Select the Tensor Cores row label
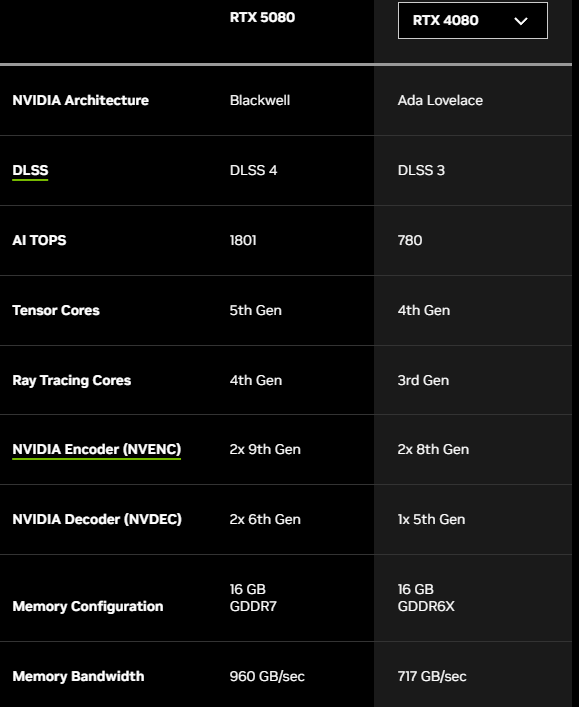This screenshot has width=579, height=707. pos(56,310)
